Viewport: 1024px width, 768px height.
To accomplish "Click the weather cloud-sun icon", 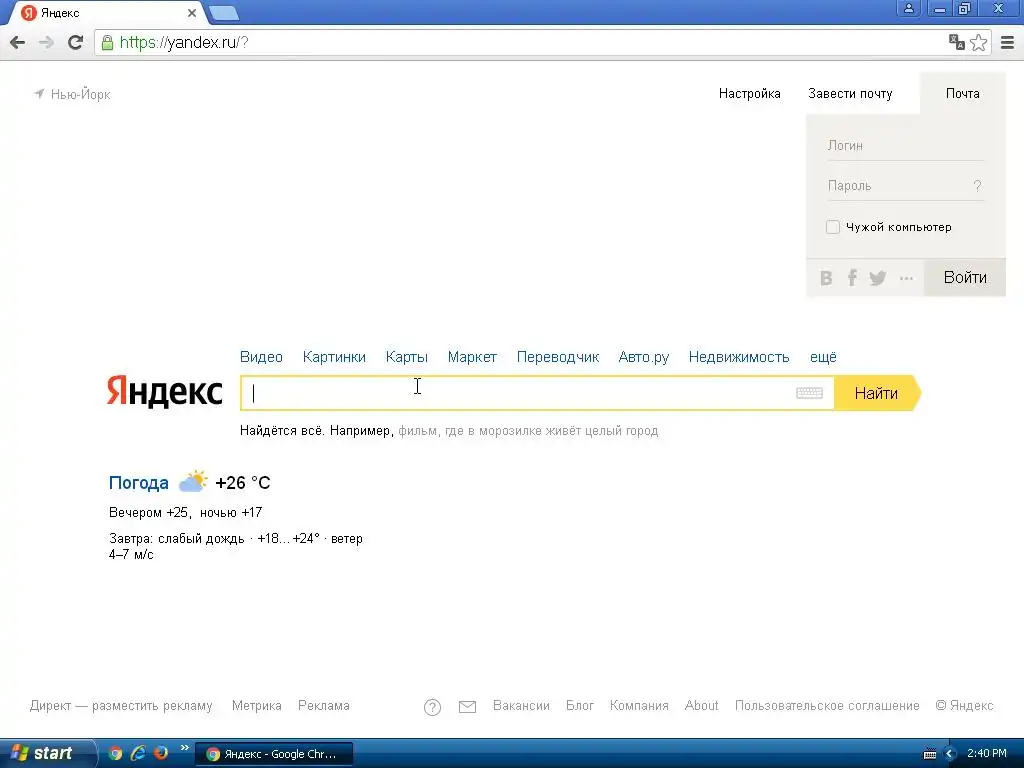I will point(193,482).
